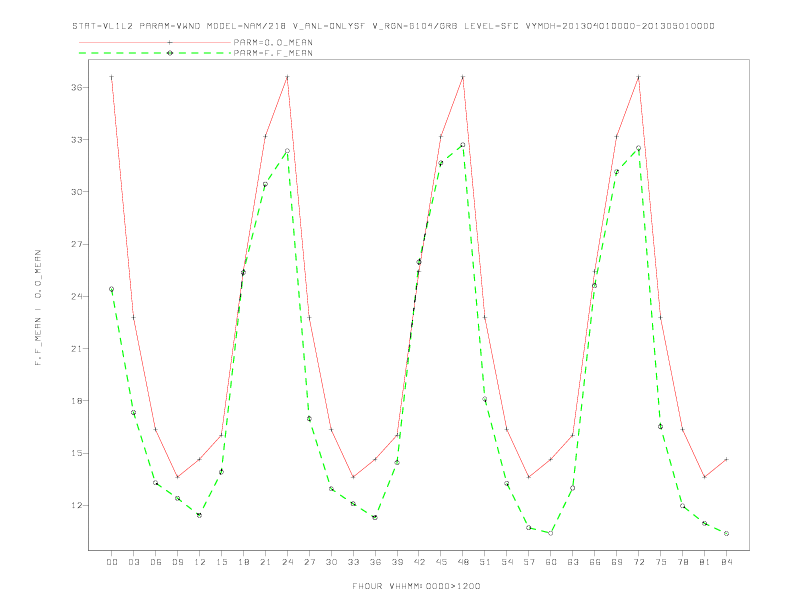Click the x-axis tick label 24
This screenshot has width=792, height=612.
(287, 562)
